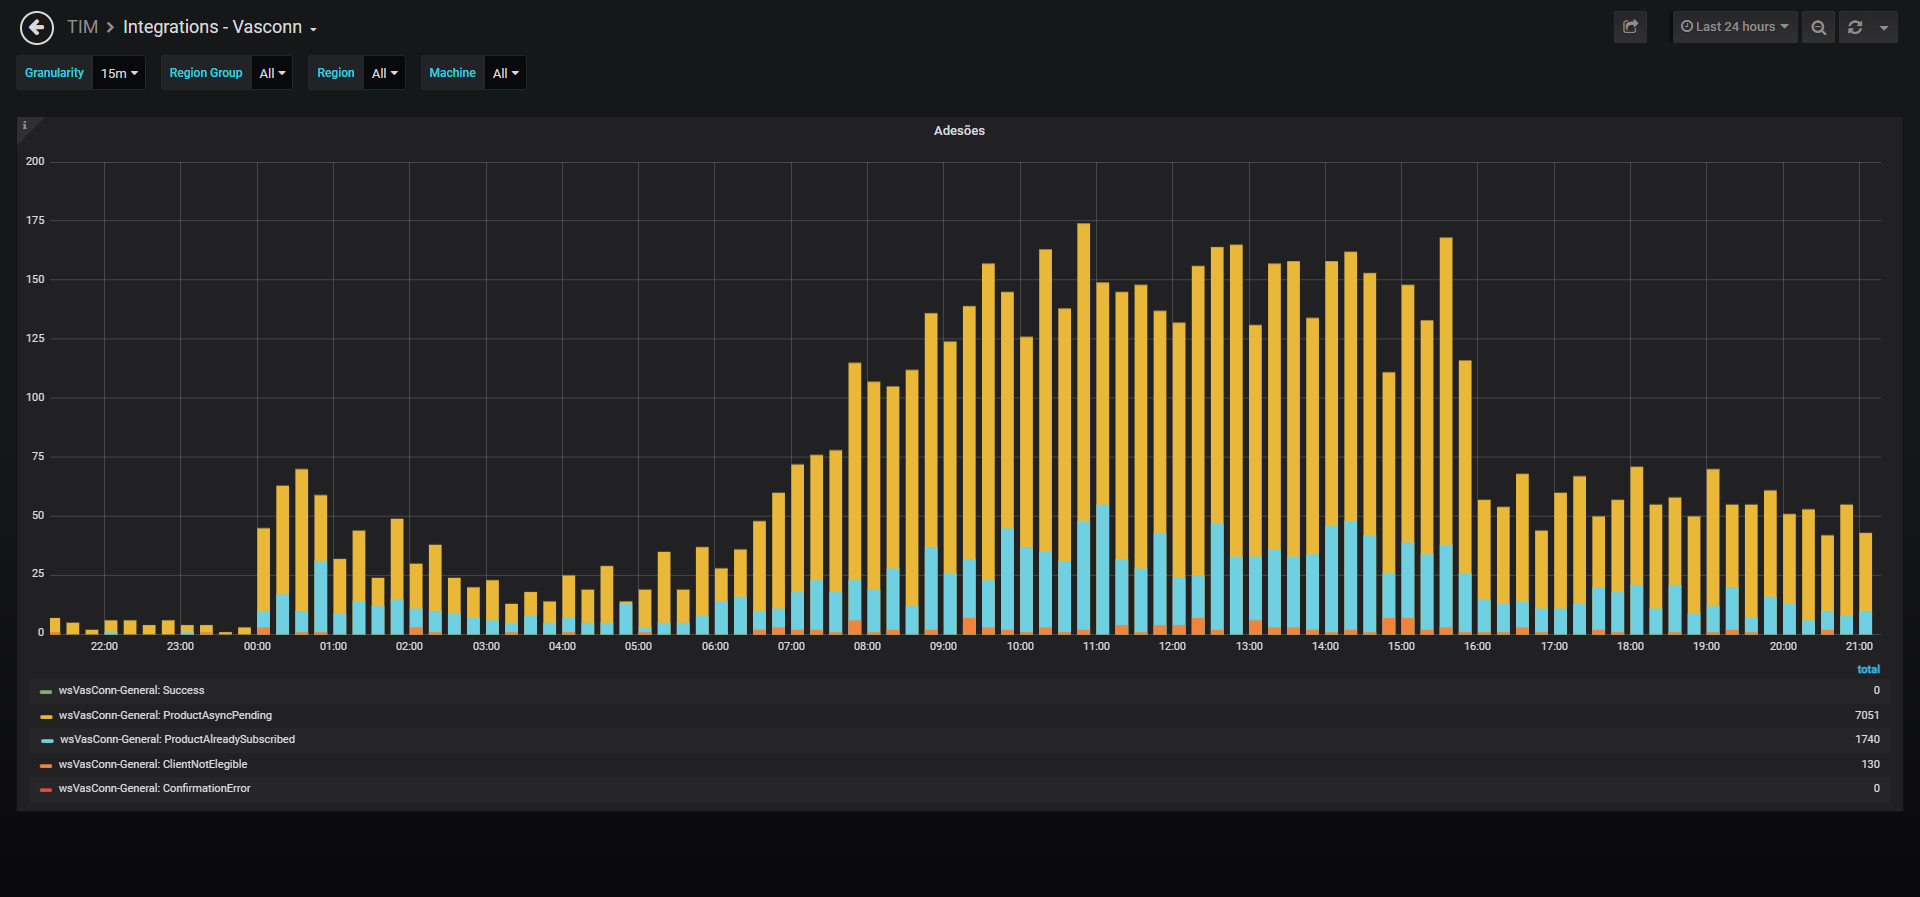
Task: Click the 100 y-axis label
Action: tap(35, 398)
